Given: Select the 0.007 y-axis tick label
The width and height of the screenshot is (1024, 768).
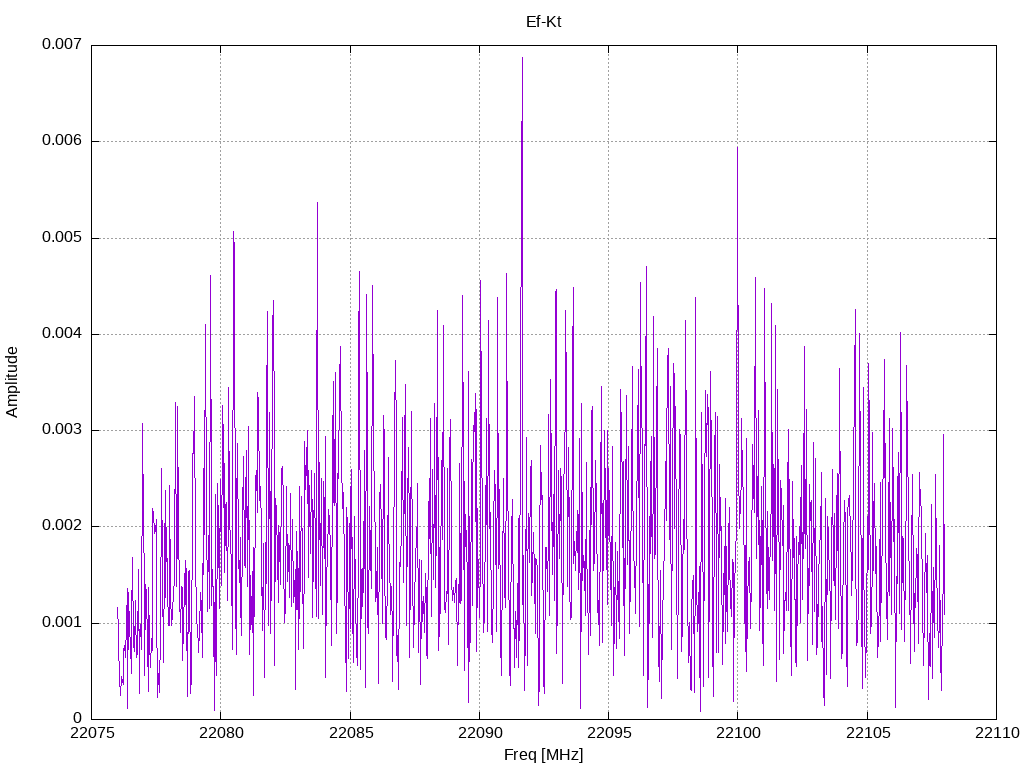Looking at the screenshot, I should 61,45.
